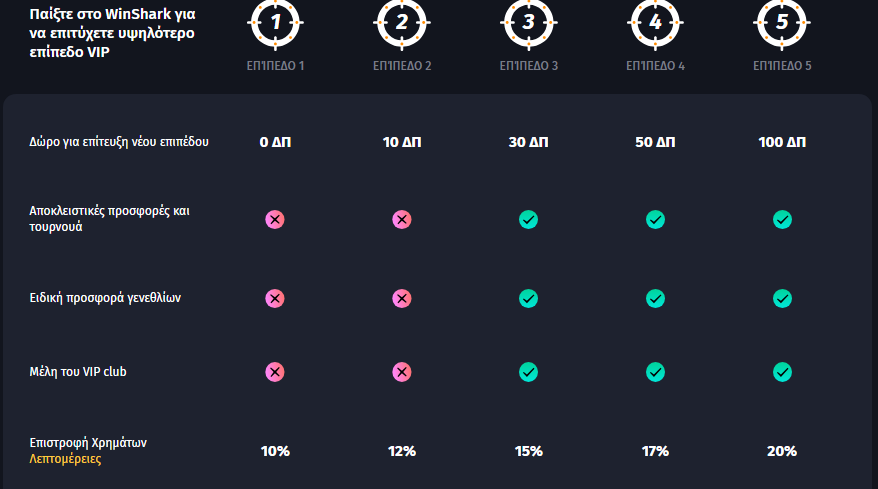The image size is (878, 489).
Task: Click the Επιστροφή Χρημάτων row label
Action: (88, 442)
